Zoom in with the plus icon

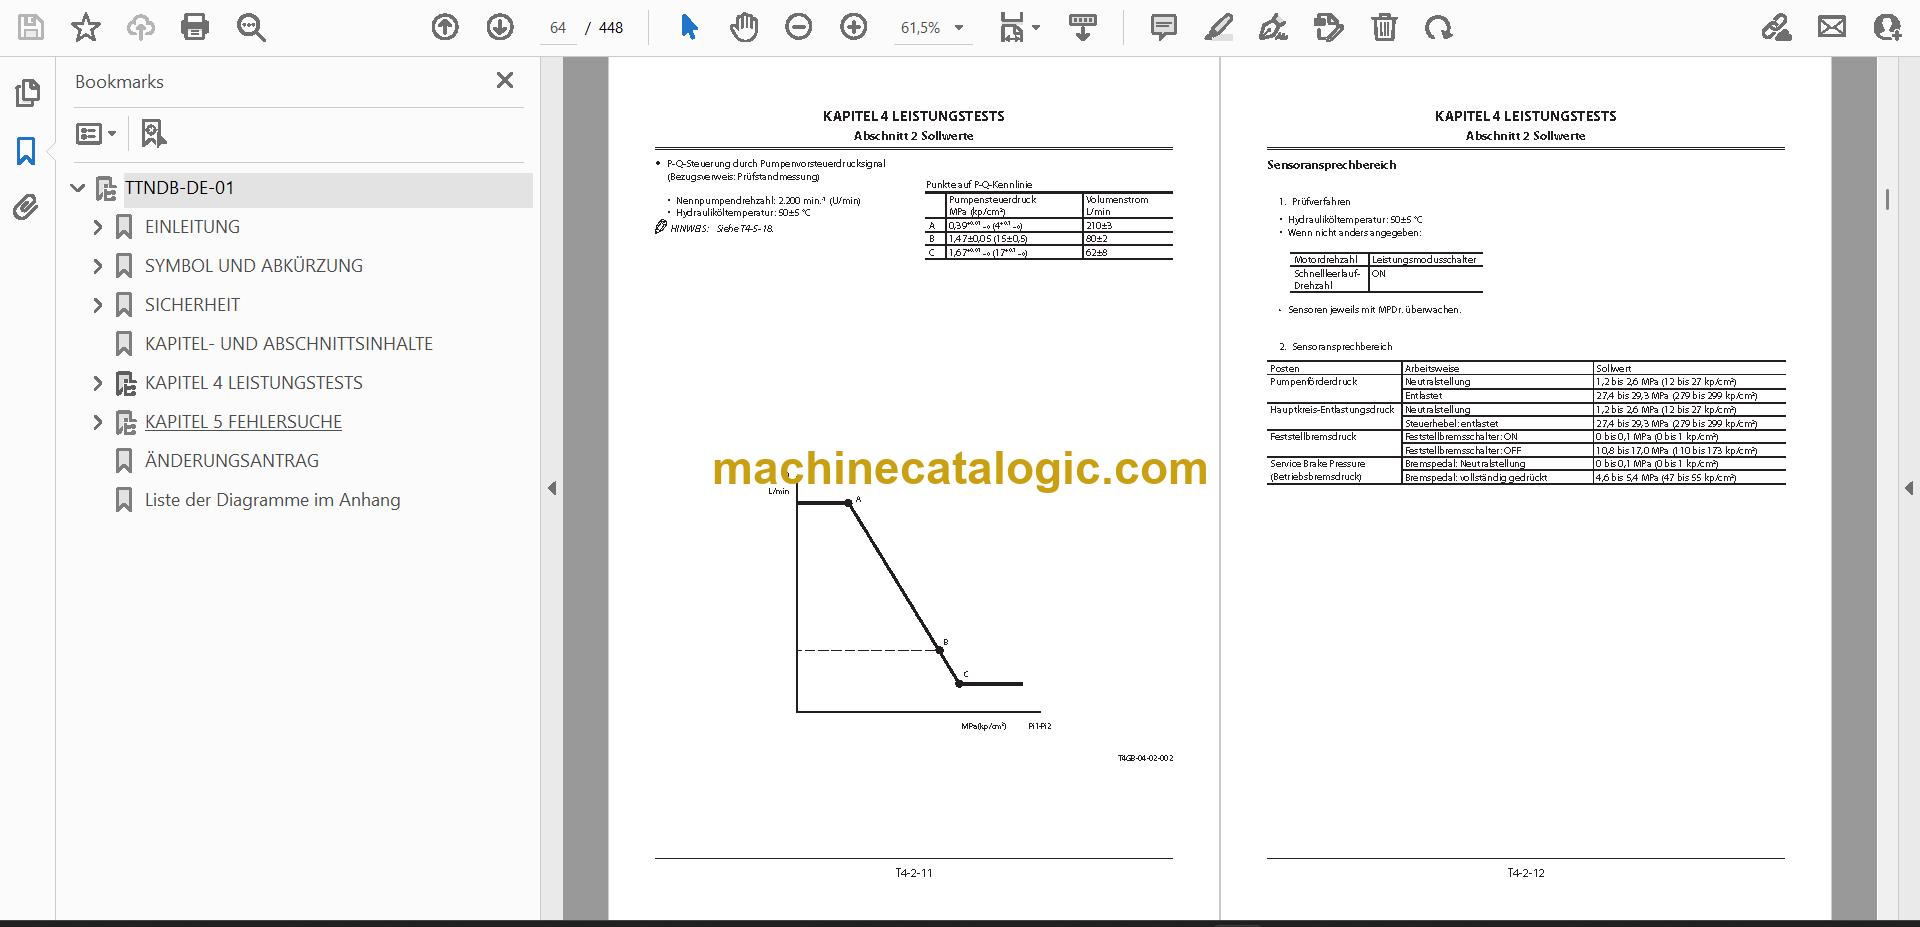point(853,27)
